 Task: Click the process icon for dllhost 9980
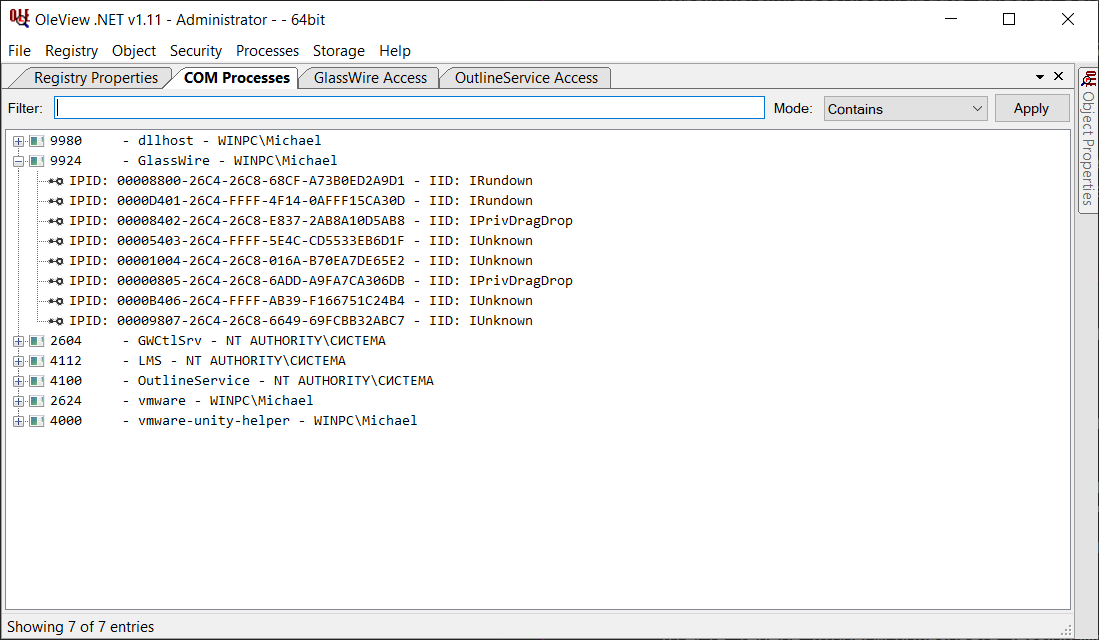click(36, 141)
